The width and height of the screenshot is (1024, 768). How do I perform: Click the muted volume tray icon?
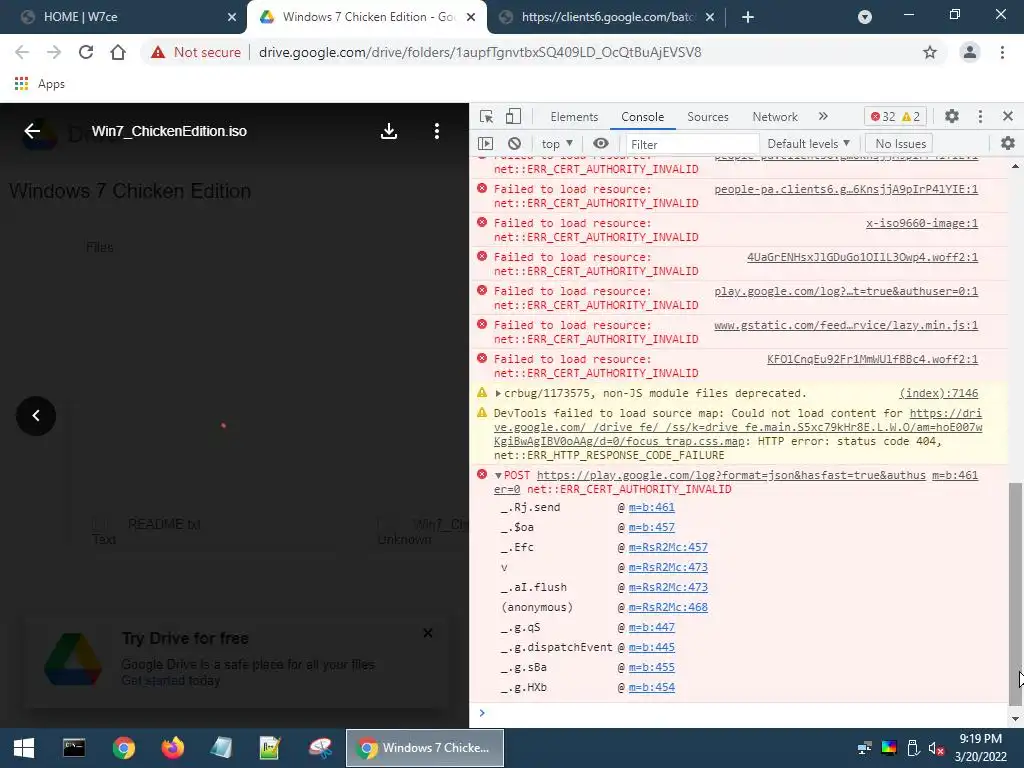coord(936,748)
